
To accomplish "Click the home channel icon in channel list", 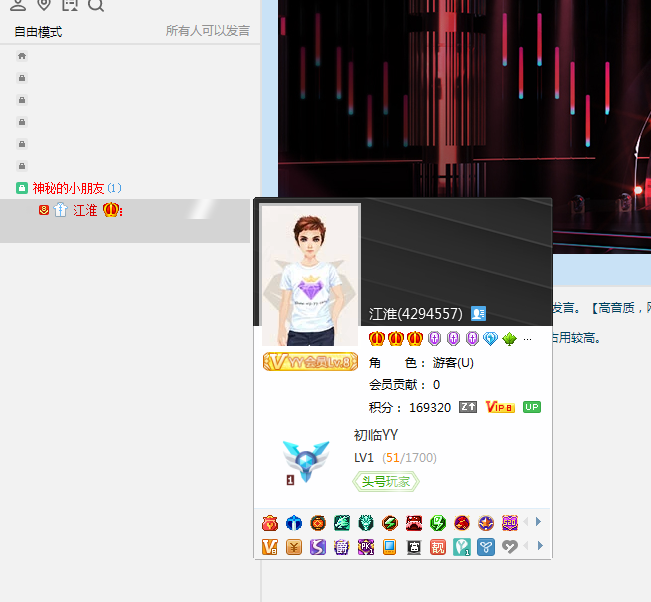I will click(x=22, y=56).
